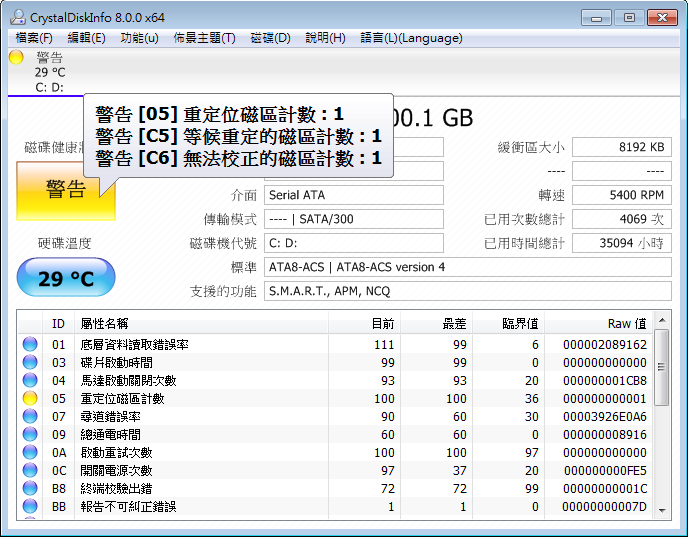Open the 功能(u) menu

139,38
